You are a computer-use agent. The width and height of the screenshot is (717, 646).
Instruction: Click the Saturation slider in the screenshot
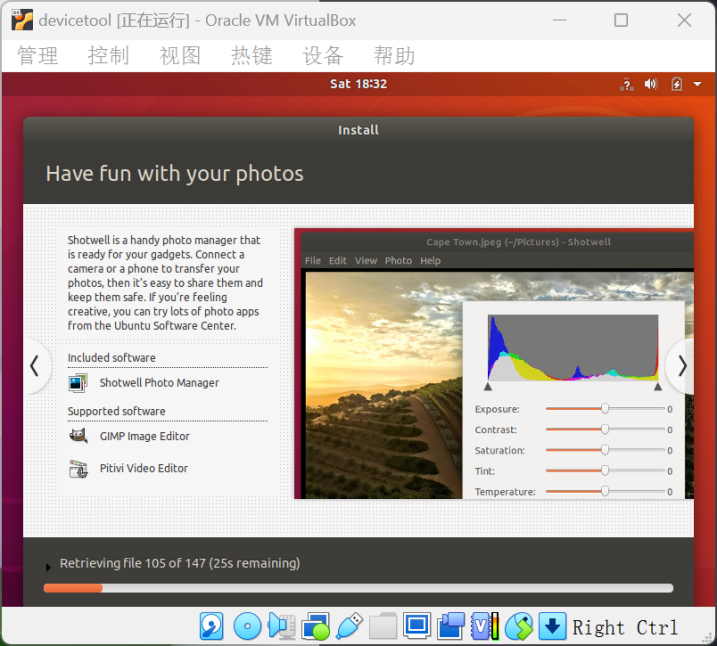point(605,450)
